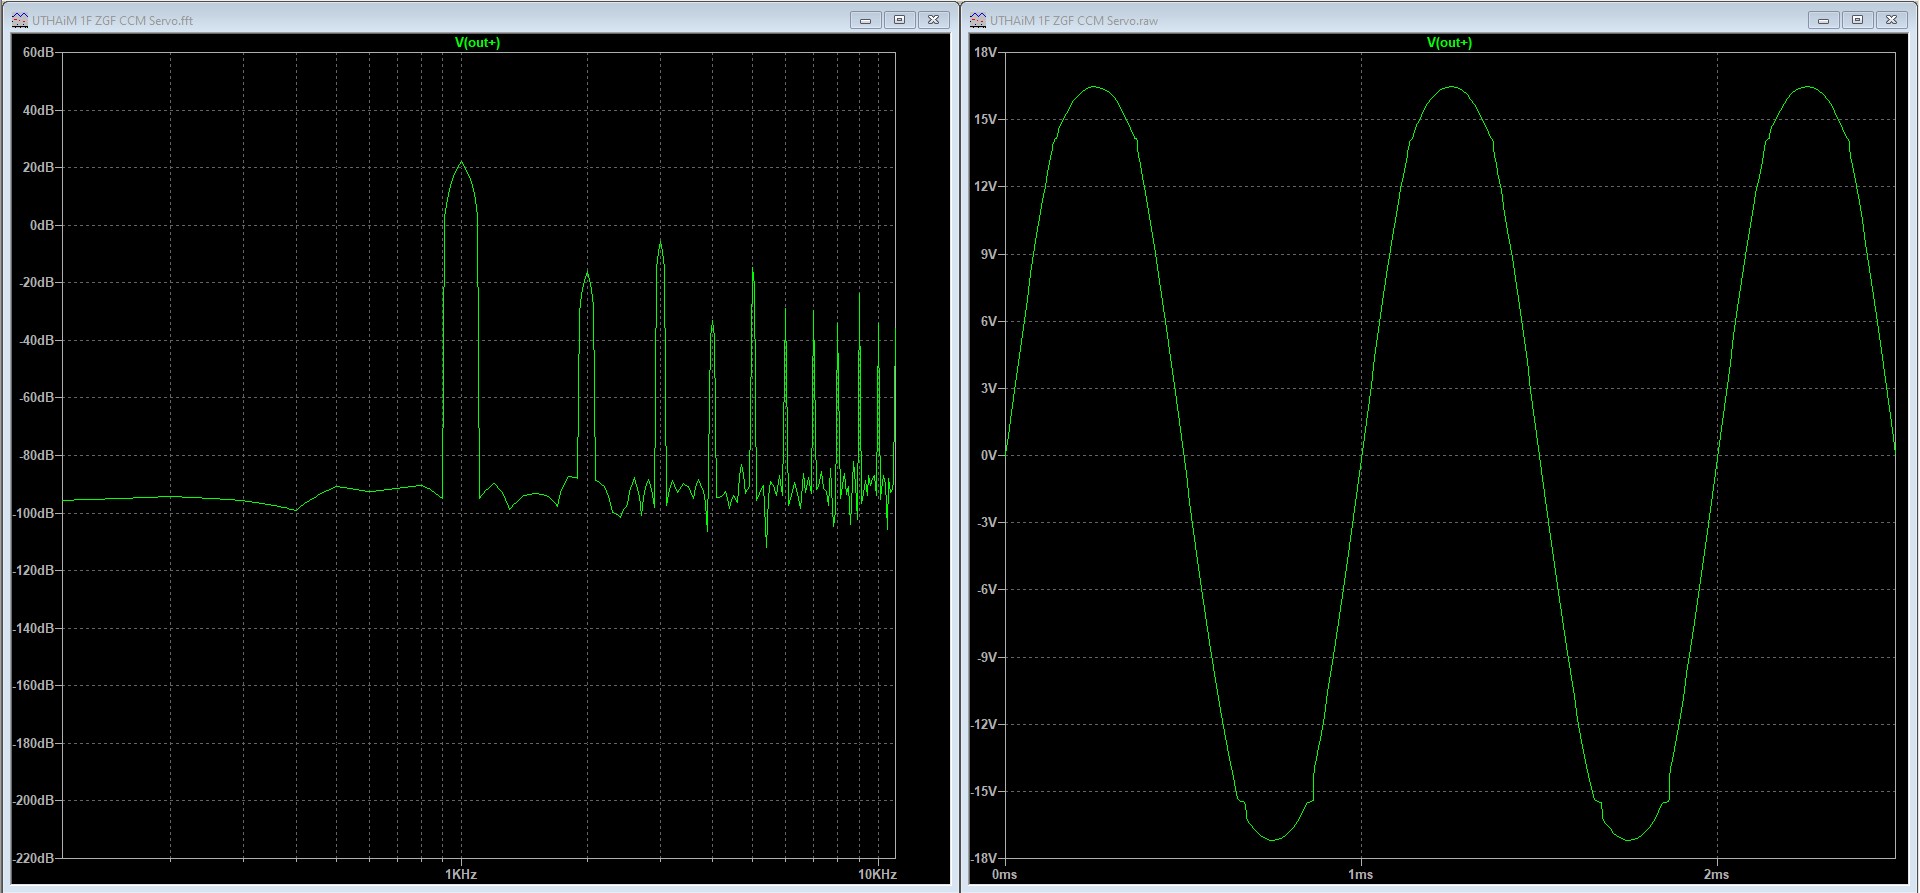Click the 0dB axis label
This screenshot has width=1920, height=893.
click(42, 225)
